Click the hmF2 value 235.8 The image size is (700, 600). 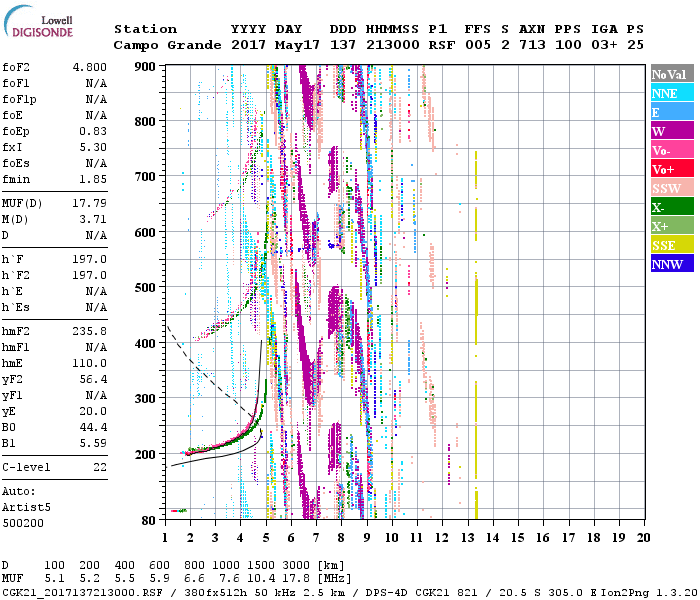91,331
